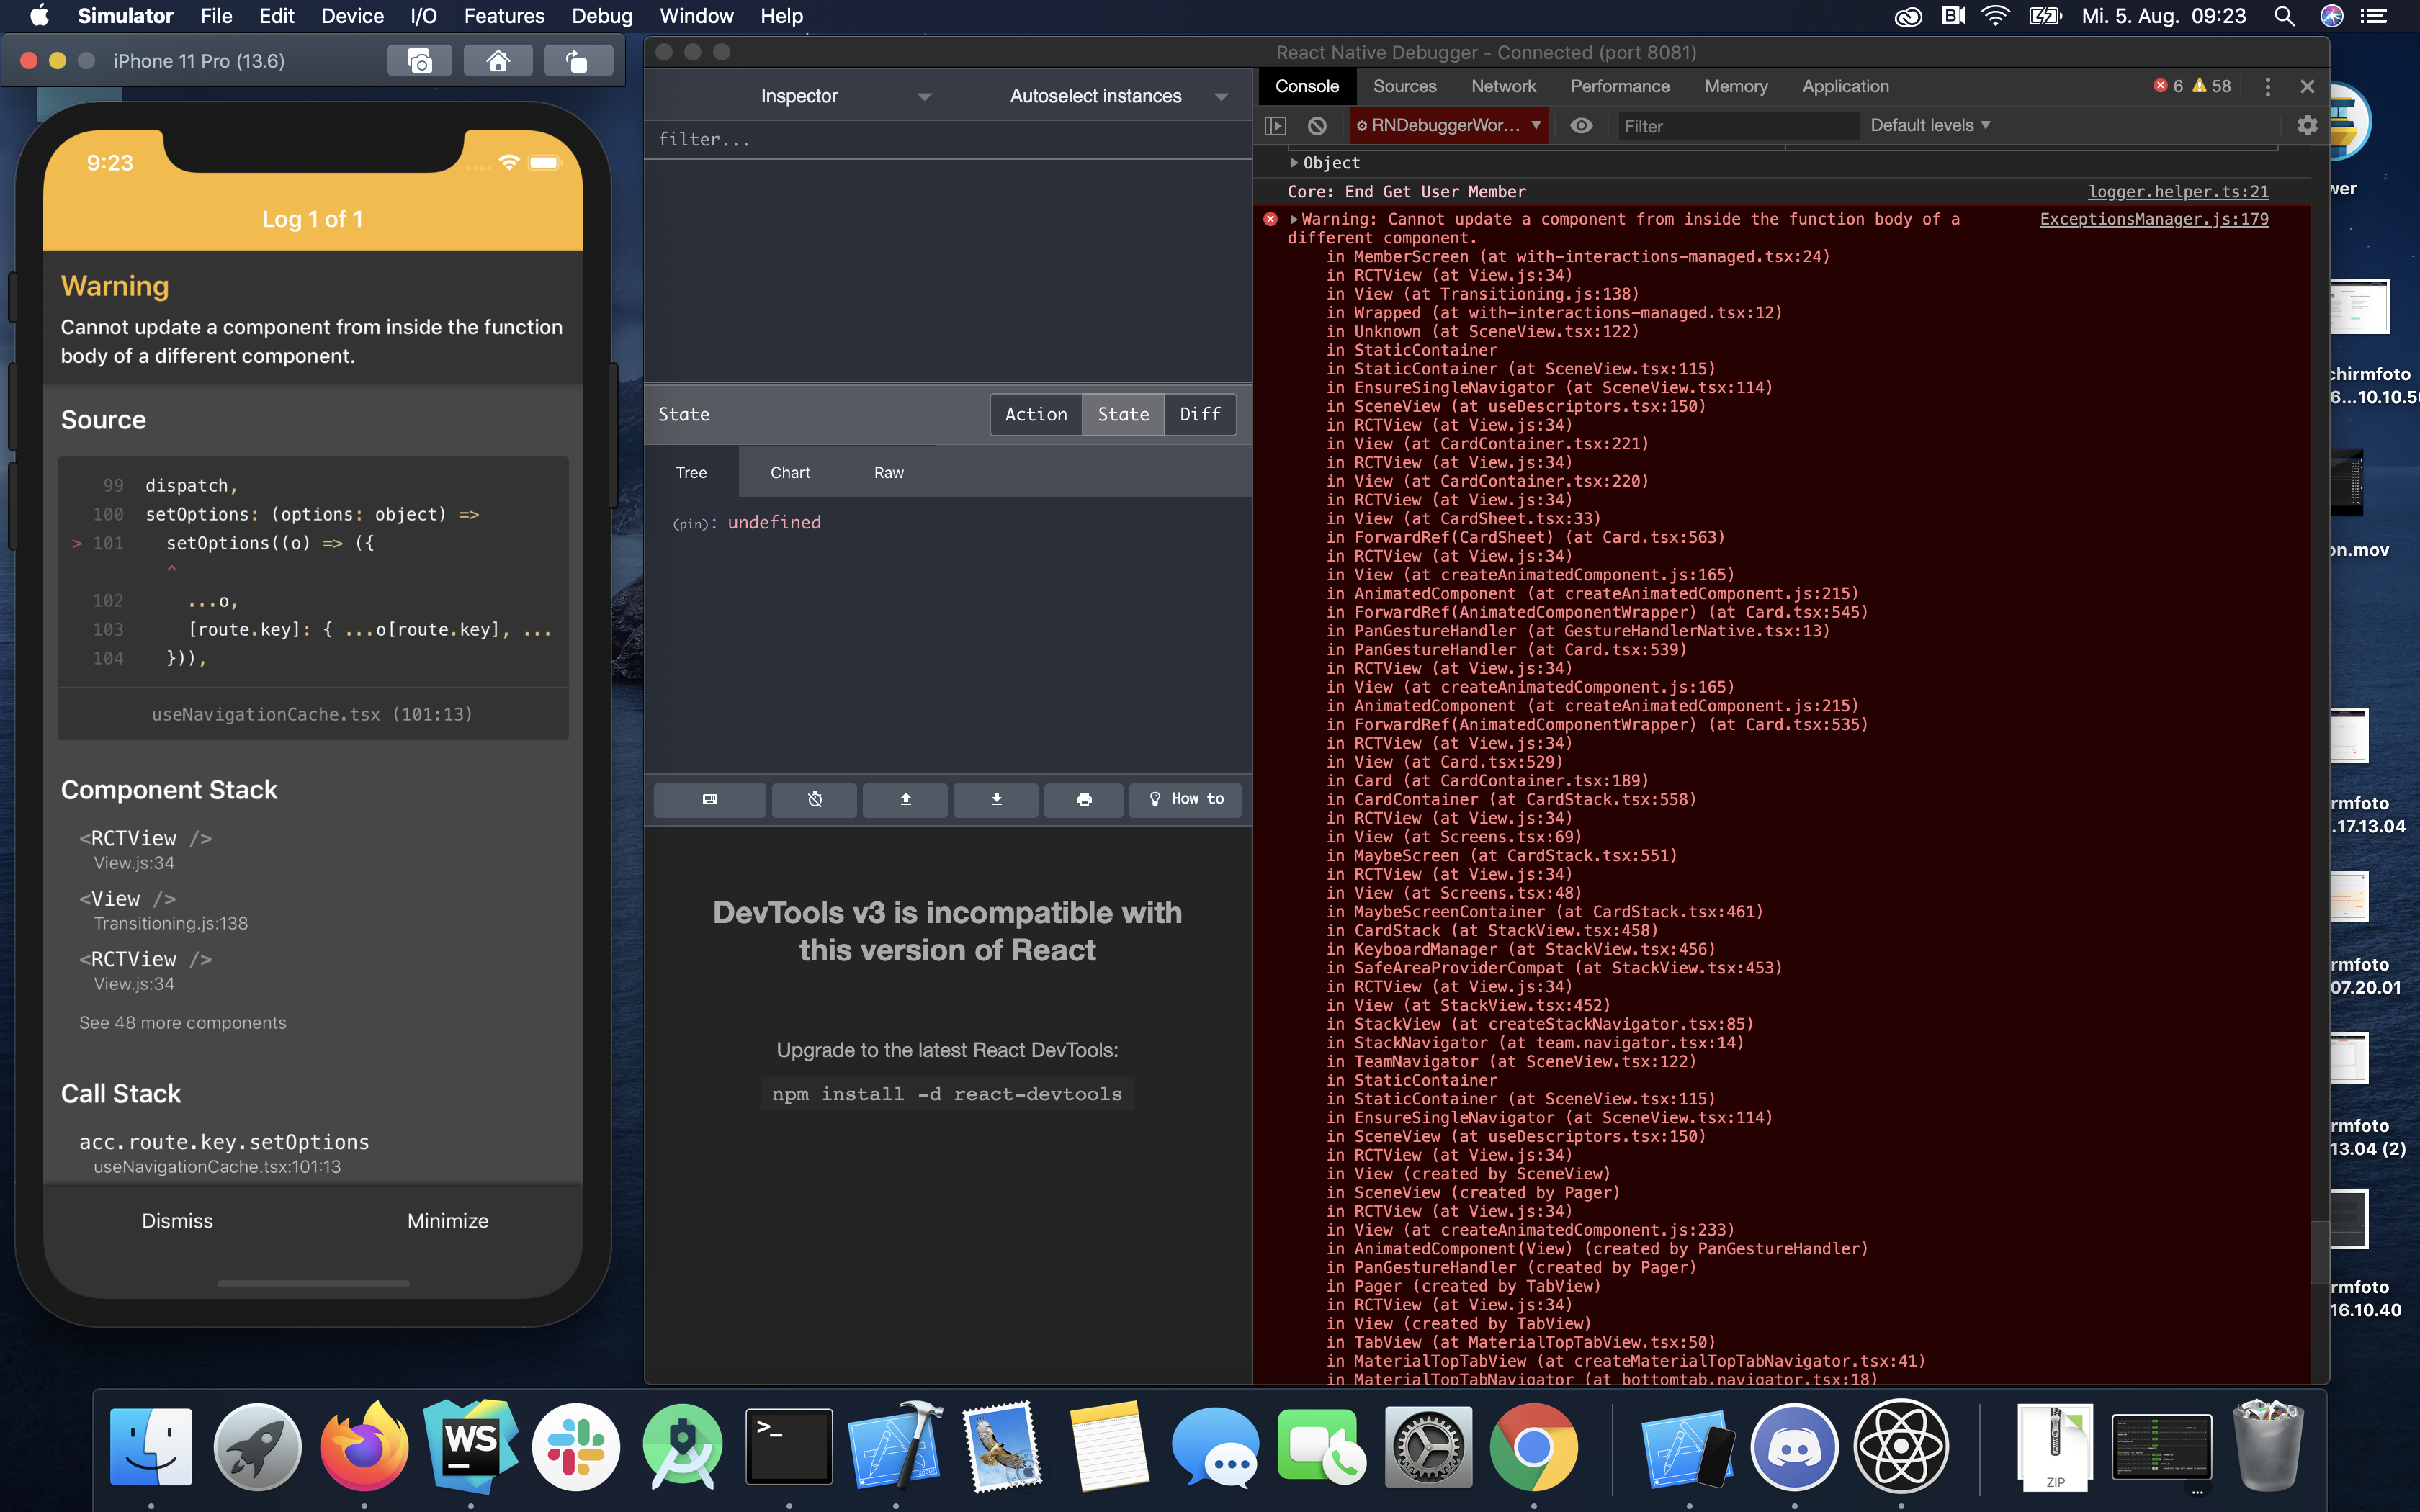Open Slack from the Dock
Screen dimensions: 2420x1512
[576, 1447]
